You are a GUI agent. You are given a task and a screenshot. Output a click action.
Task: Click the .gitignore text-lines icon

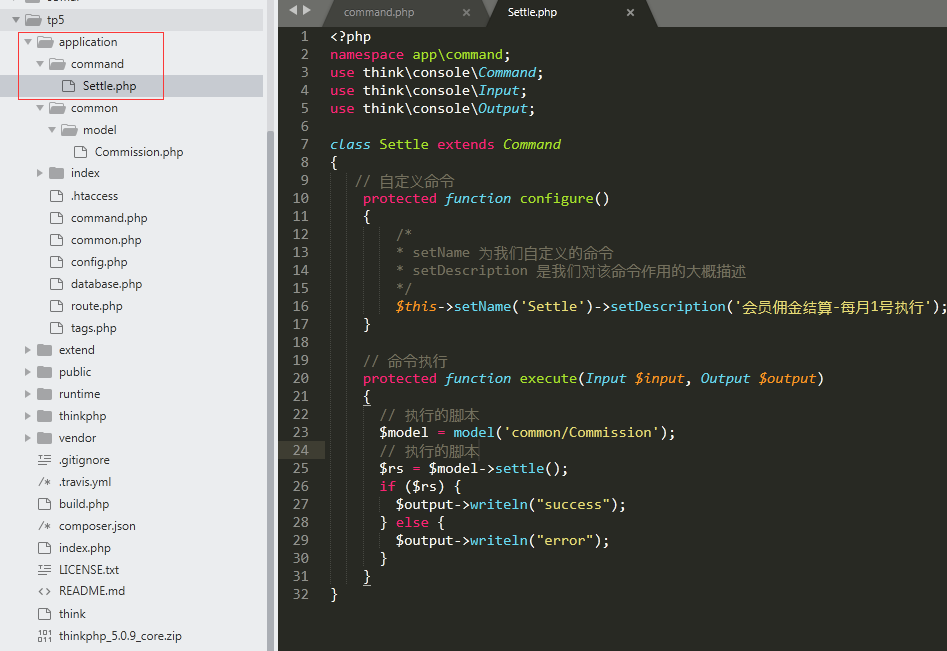(44, 460)
